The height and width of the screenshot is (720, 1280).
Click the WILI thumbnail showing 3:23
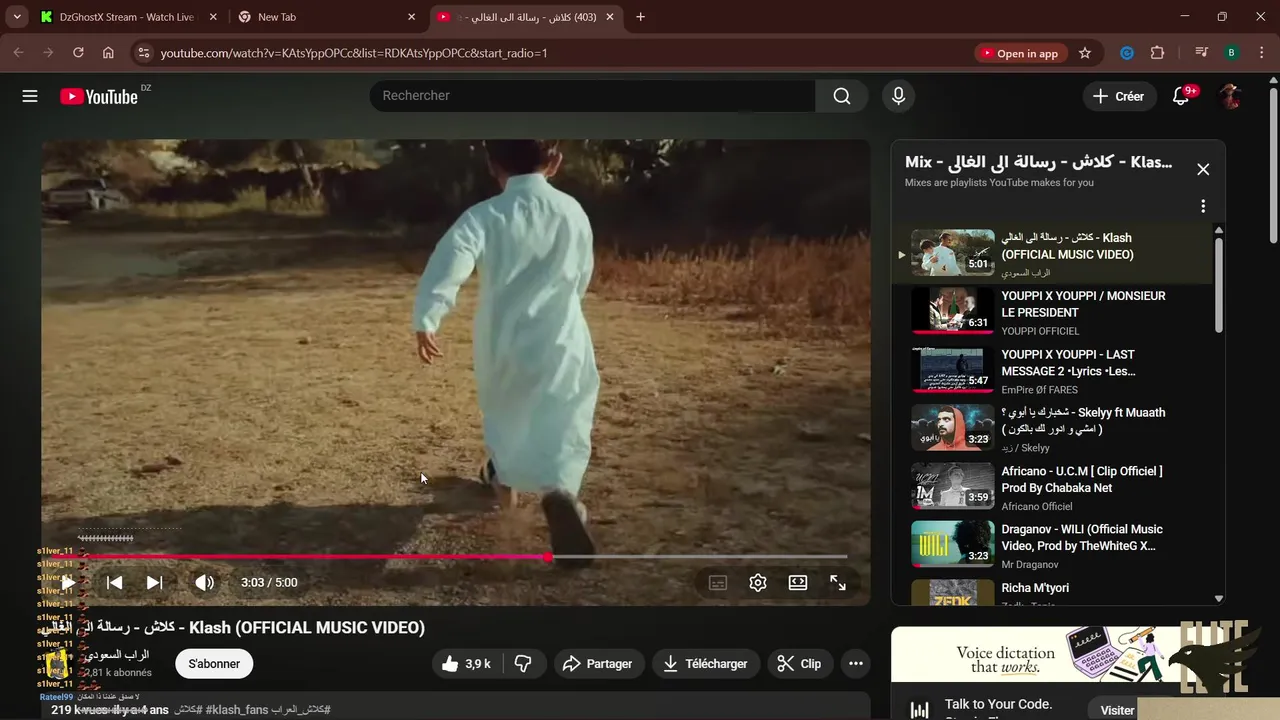tap(952, 544)
